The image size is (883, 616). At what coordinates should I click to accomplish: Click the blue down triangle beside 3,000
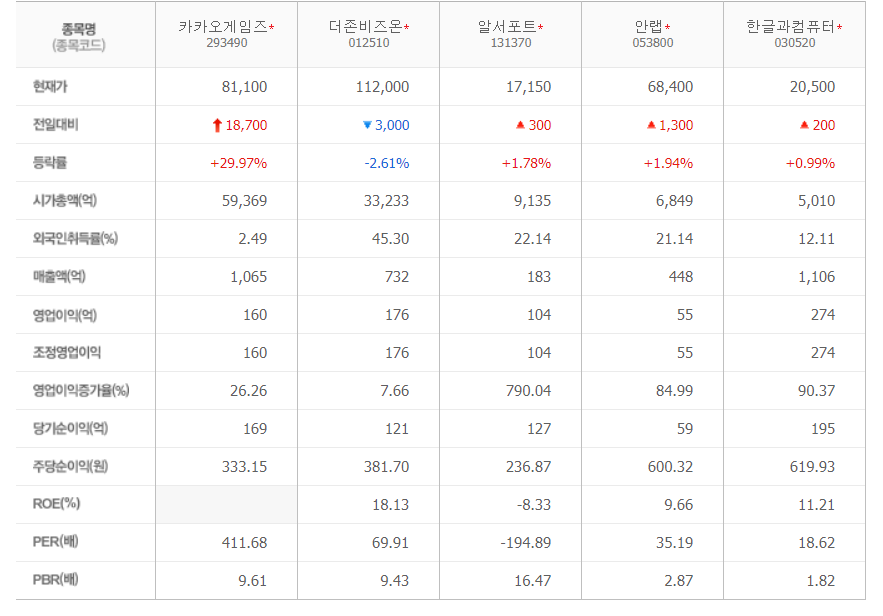click(x=367, y=125)
